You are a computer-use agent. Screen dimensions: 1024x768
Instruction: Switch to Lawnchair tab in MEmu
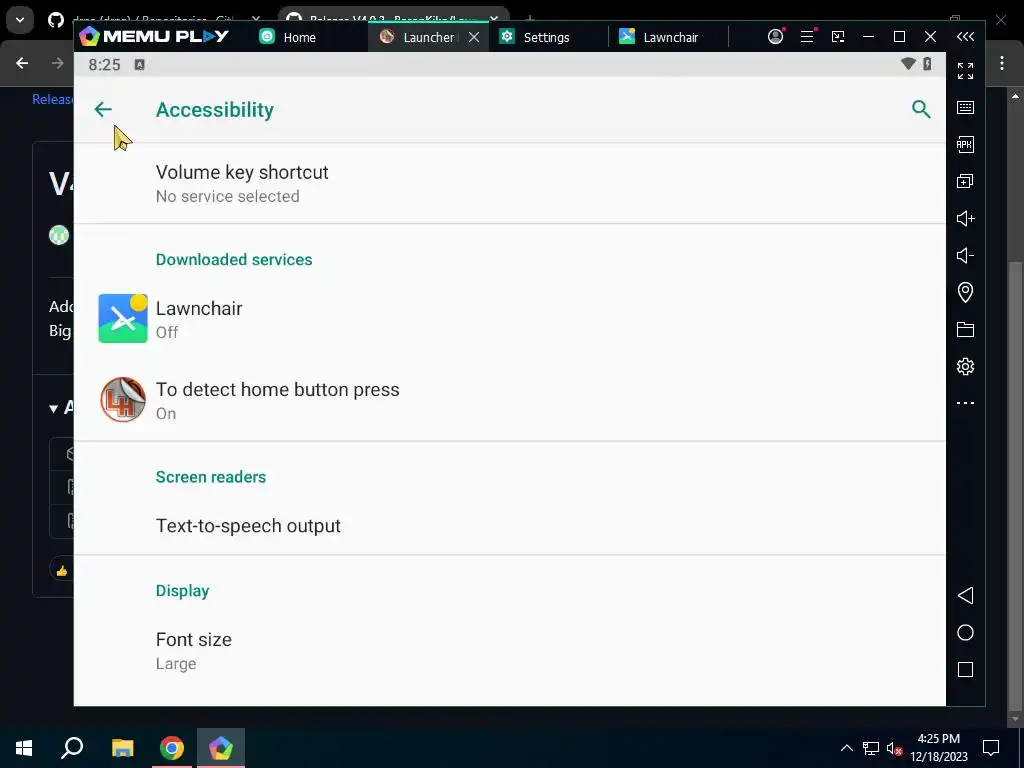pyautogui.click(x=660, y=37)
